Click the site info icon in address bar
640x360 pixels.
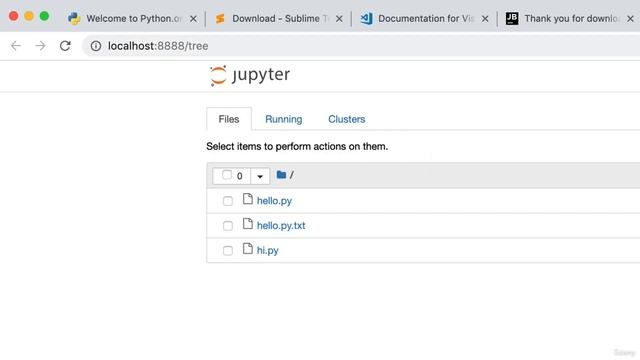point(96,46)
